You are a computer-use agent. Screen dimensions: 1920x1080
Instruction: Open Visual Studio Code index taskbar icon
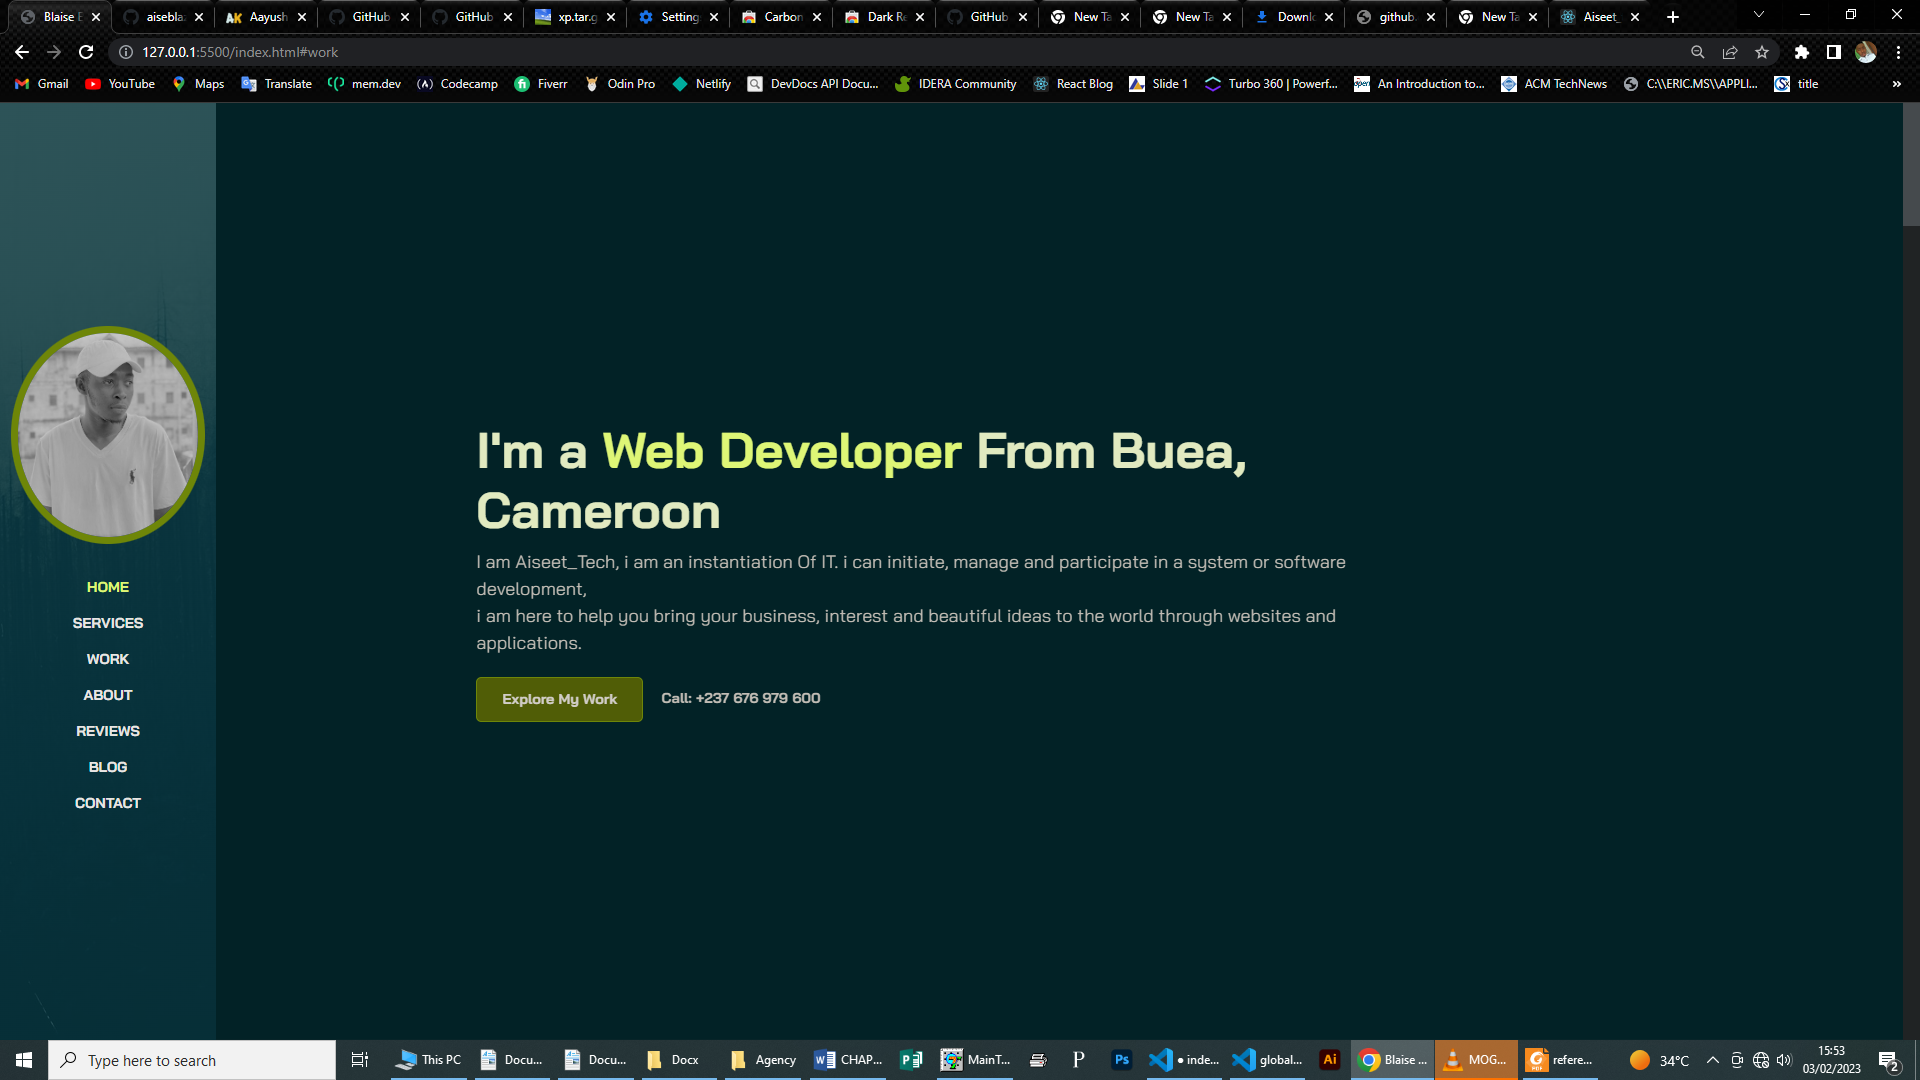coord(1184,1060)
